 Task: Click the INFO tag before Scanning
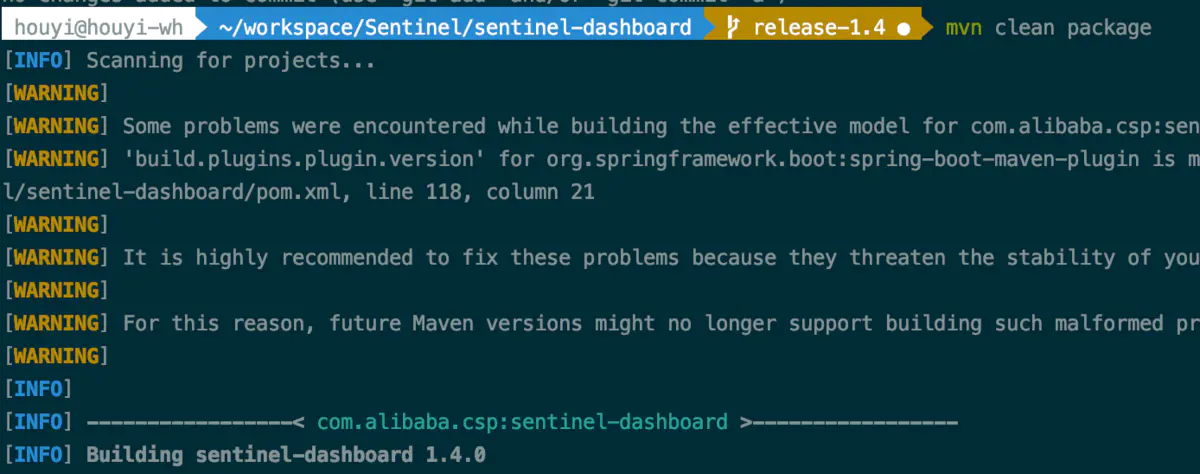tap(38, 61)
